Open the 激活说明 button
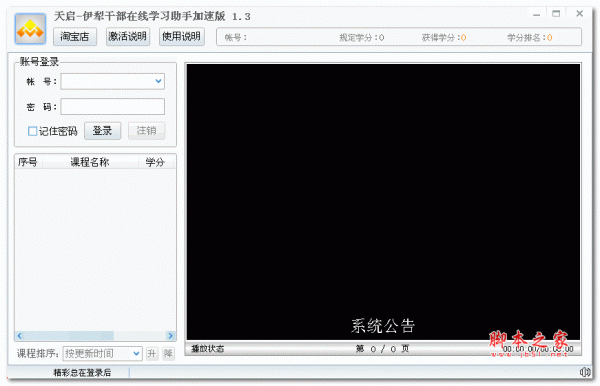Screen dimensions: 600x386 128,37
